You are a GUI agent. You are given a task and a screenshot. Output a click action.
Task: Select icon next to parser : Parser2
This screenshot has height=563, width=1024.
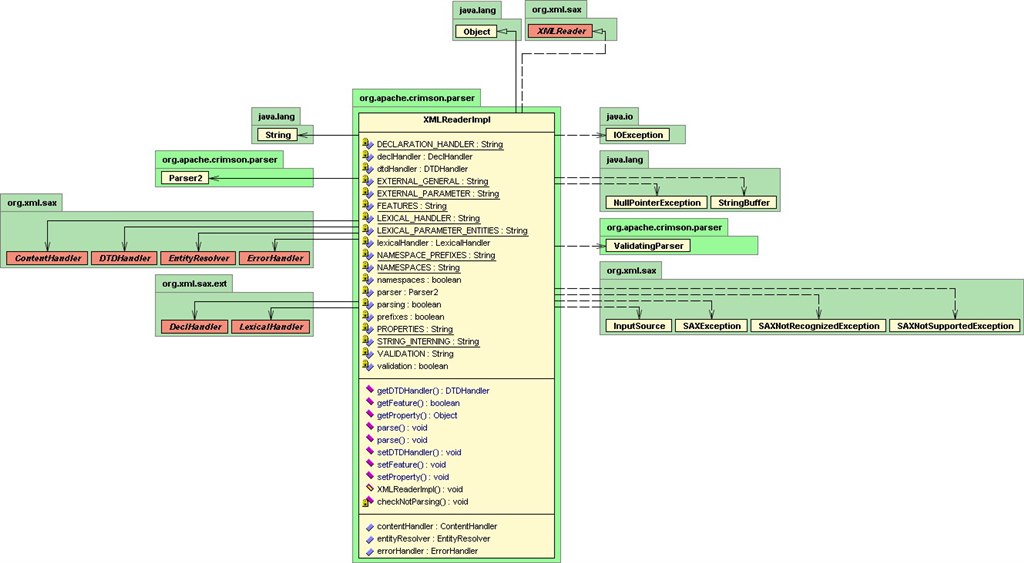tap(368, 292)
